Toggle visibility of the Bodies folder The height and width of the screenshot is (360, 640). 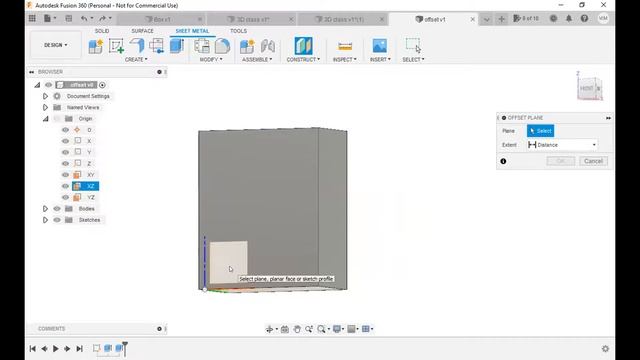(x=57, y=209)
